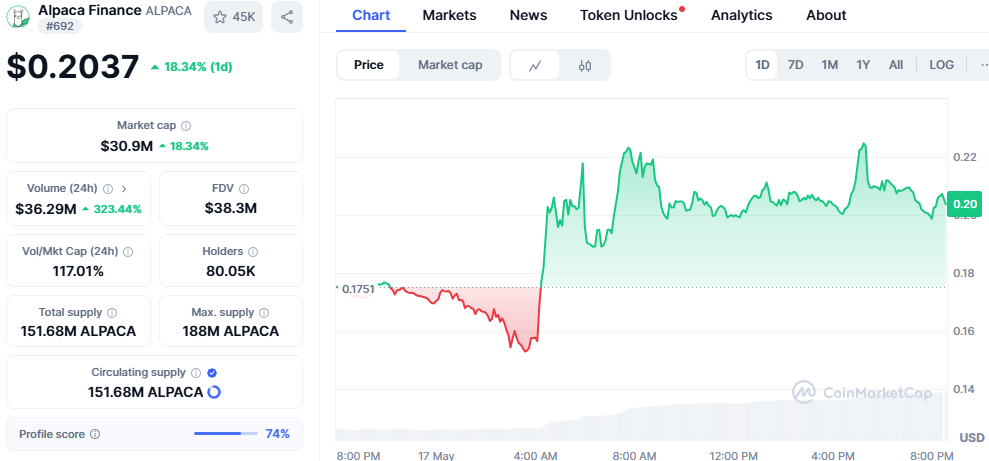Click the Alpaca Finance token logo

18,16
